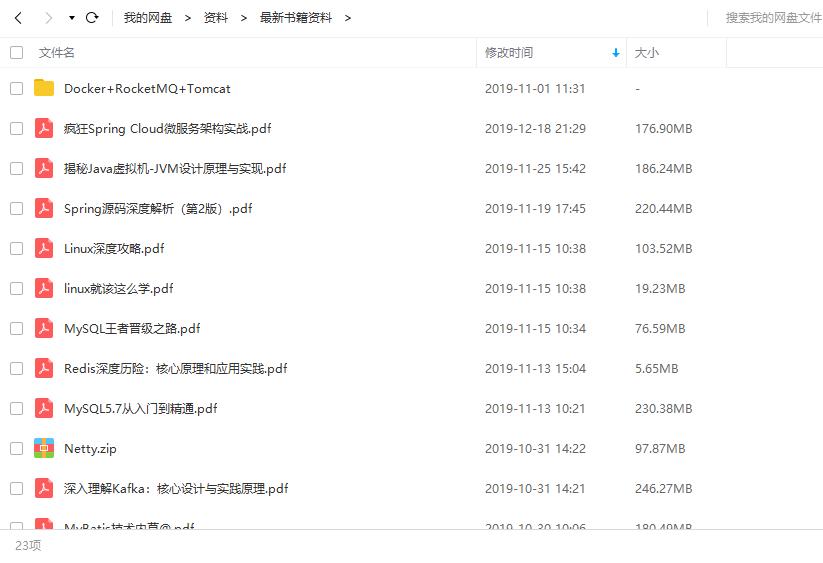Check the Docker+RocketMQ+Tomcat folder row
This screenshot has height=563, width=823.
(17, 88)
